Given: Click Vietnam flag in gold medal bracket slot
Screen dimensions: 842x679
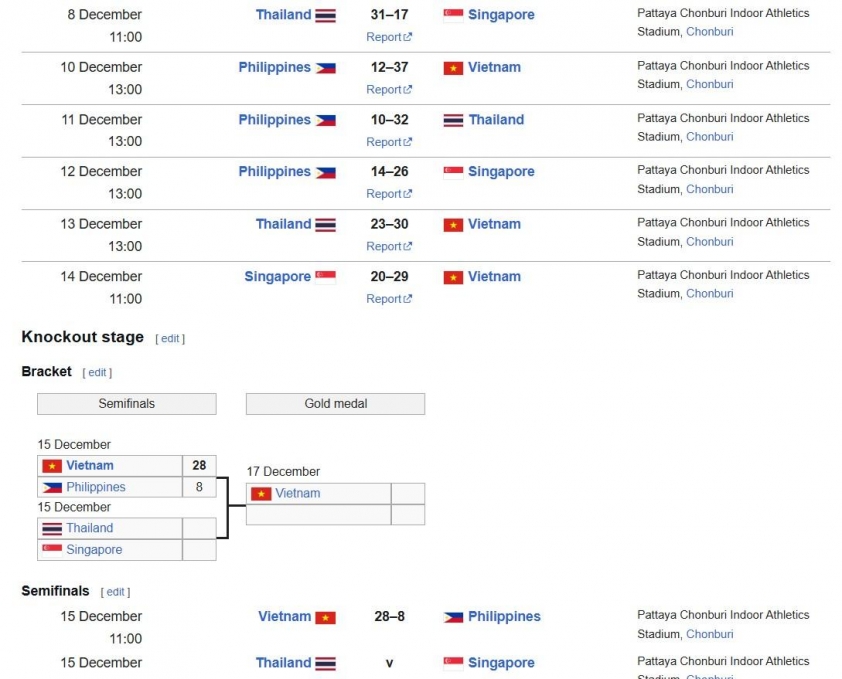Looking at the screenshot, I should (261, 494).
